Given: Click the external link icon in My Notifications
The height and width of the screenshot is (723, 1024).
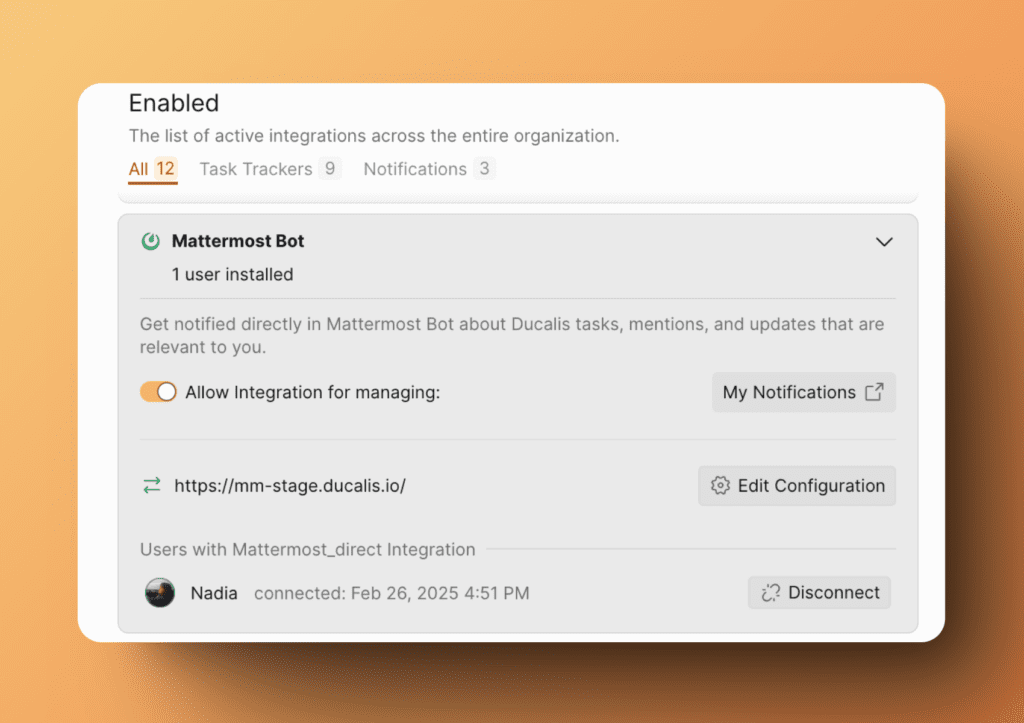Looking at the screenshot, I should click(x=874, y=392).
